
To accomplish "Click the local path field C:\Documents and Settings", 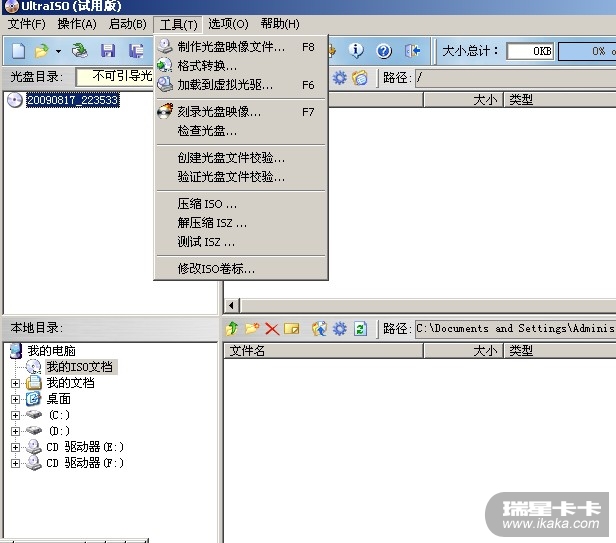I will click(515, 328).
